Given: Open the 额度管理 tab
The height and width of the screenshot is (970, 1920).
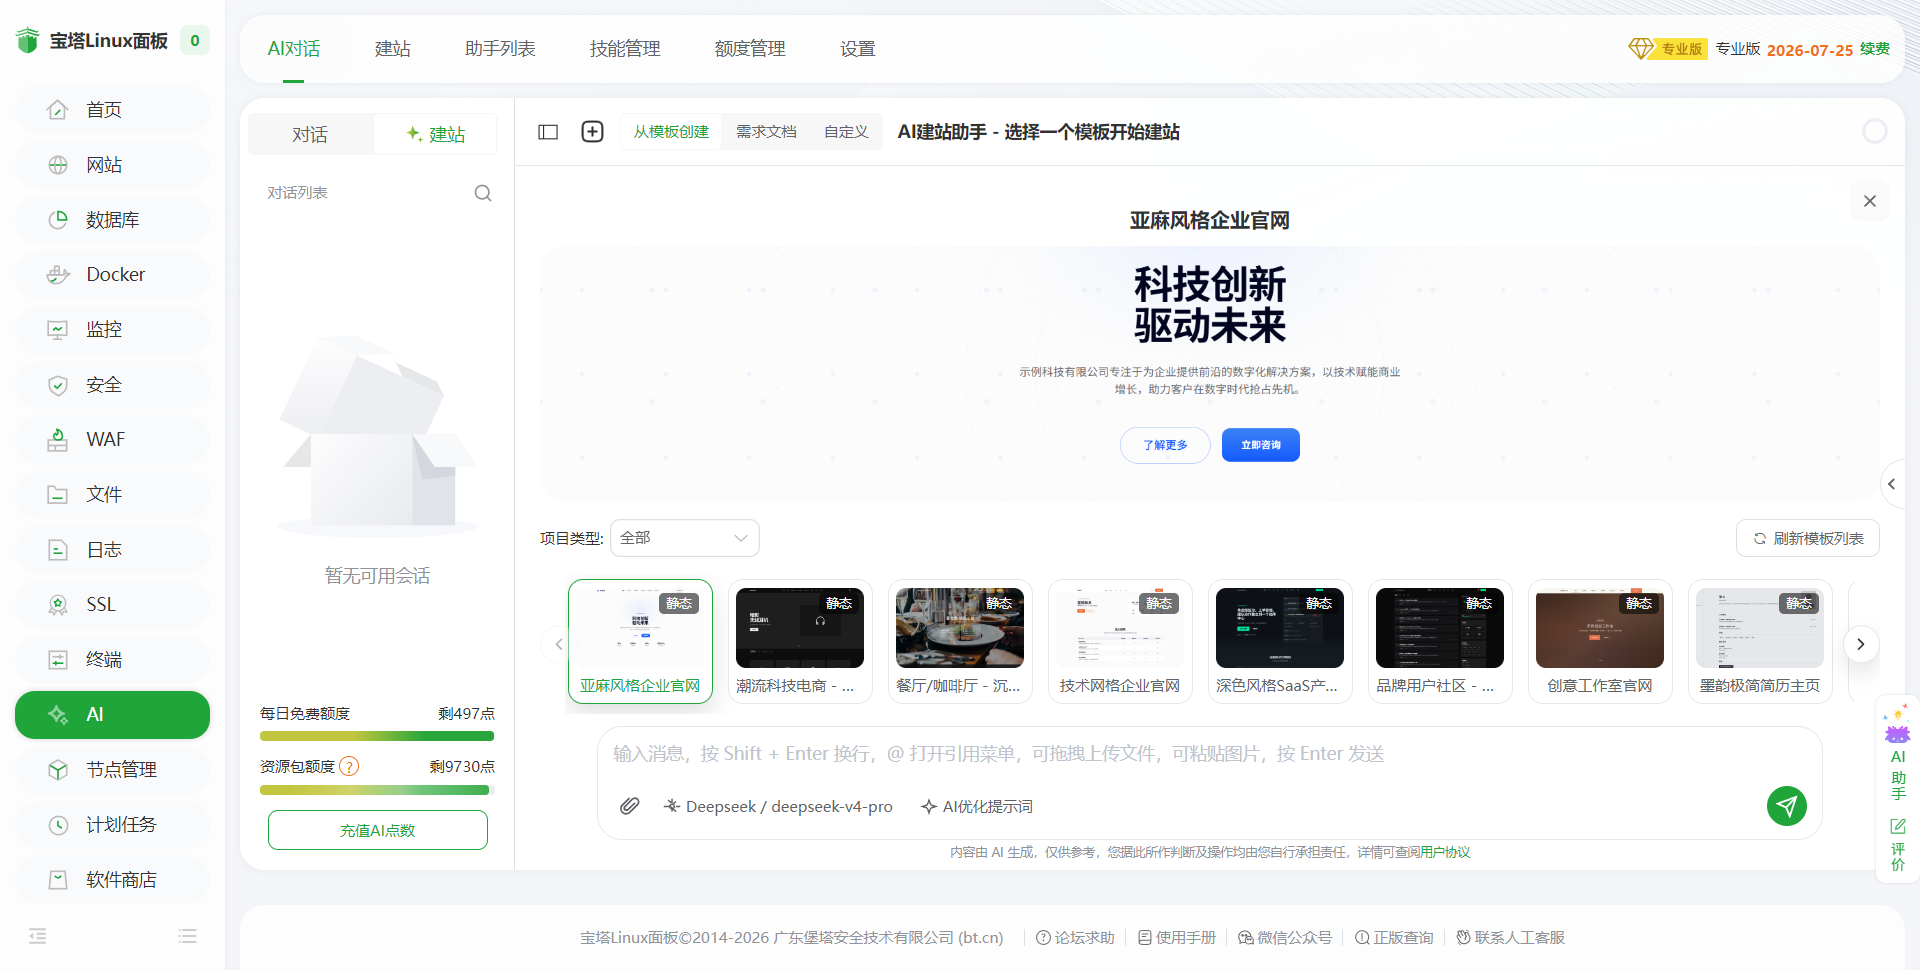Looking at the screenshot, I should tap(750, 49).
